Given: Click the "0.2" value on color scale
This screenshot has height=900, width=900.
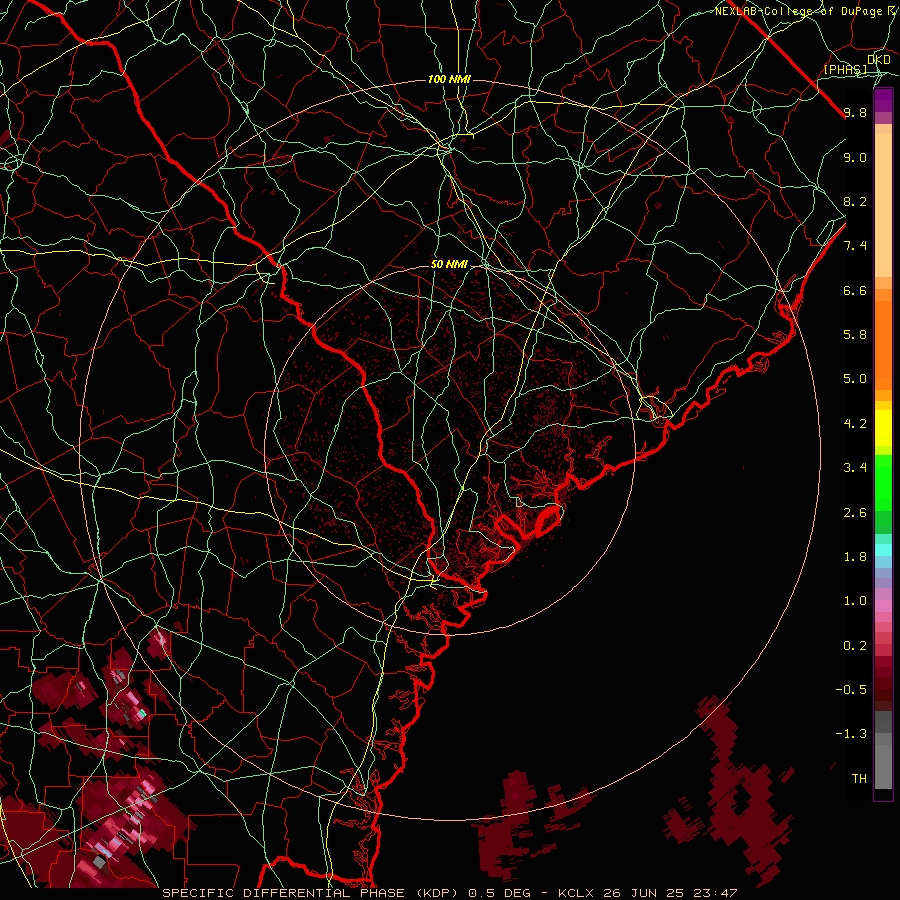Looking at the screenshot, I should (x=855, y=646).
